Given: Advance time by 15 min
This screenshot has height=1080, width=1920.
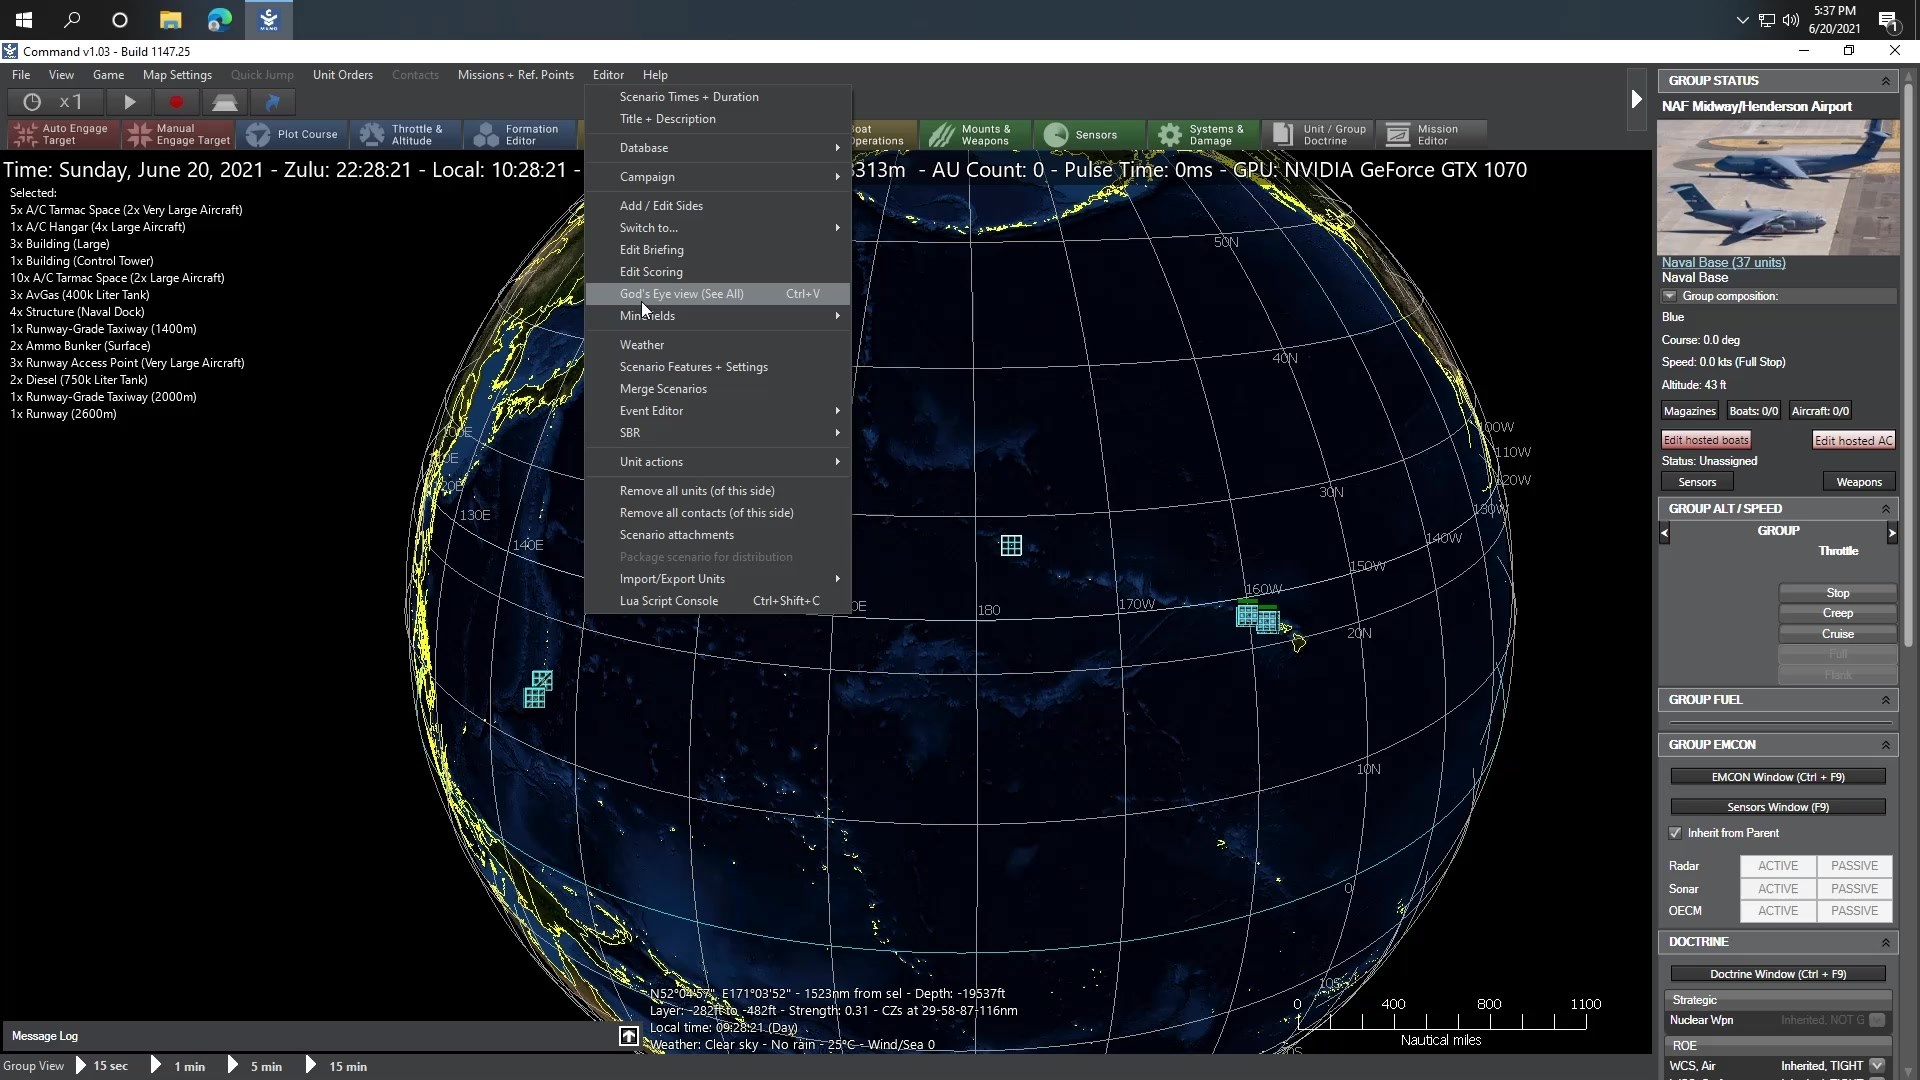Looking at the screenshot, I should pos(336,1066).
